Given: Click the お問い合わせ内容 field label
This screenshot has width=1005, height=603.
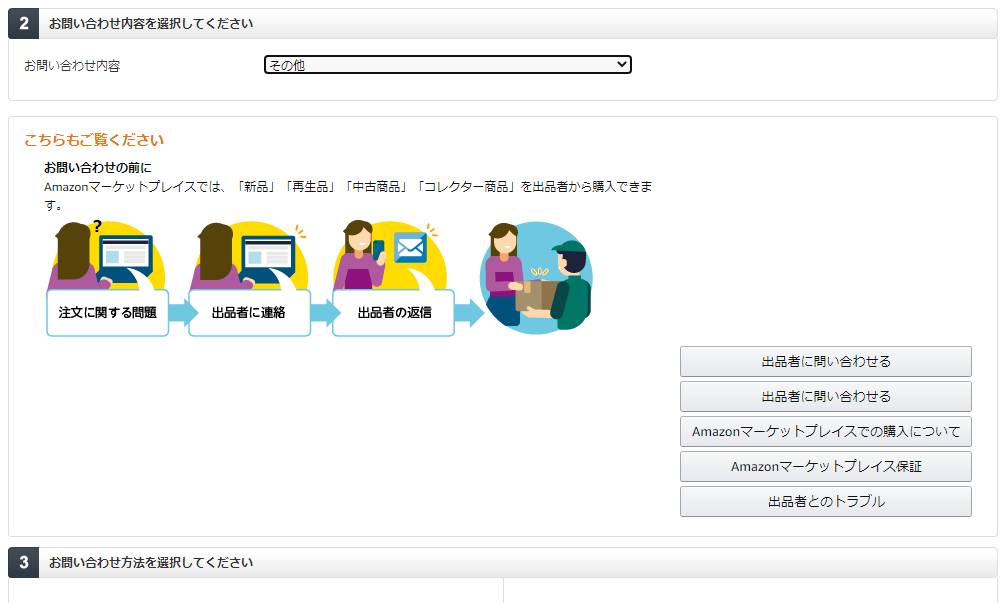Looking at the screenshot, I should point(72,66).
